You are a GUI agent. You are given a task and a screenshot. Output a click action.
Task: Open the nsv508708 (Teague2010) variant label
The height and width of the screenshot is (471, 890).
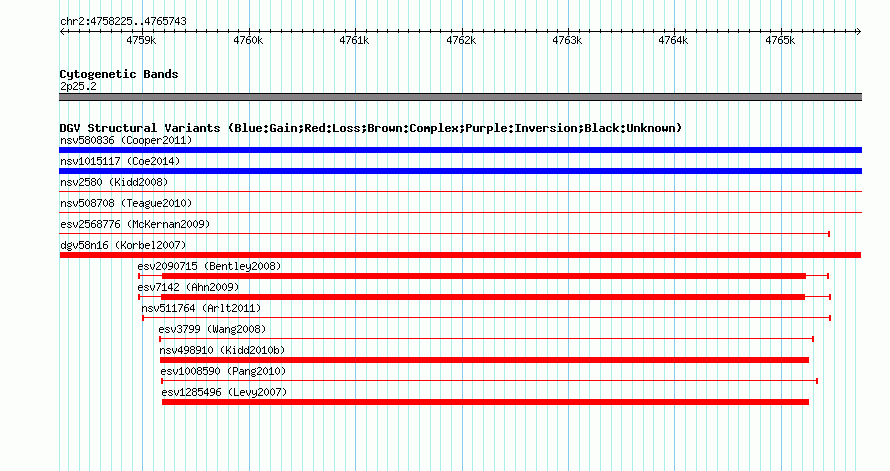126,203
